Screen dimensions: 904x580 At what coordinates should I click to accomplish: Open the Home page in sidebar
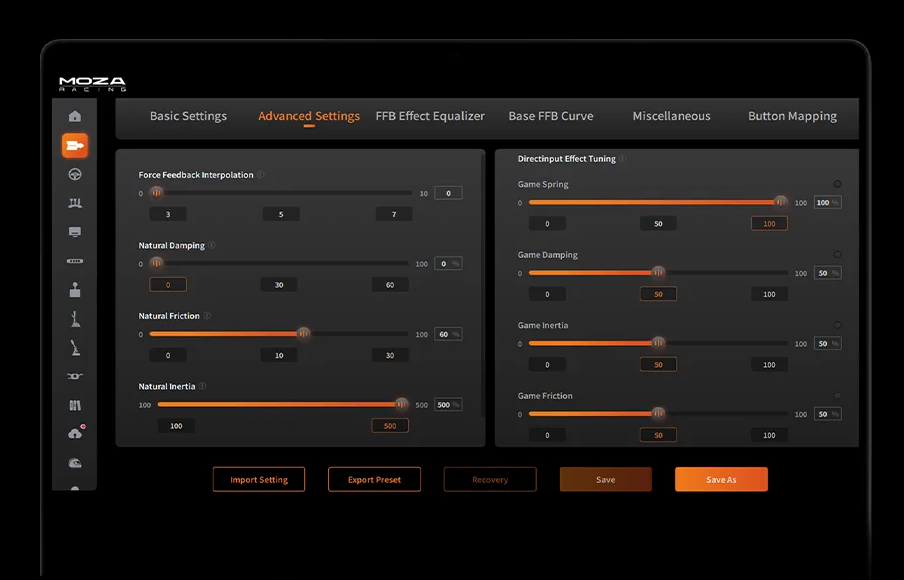click(75, 116)
